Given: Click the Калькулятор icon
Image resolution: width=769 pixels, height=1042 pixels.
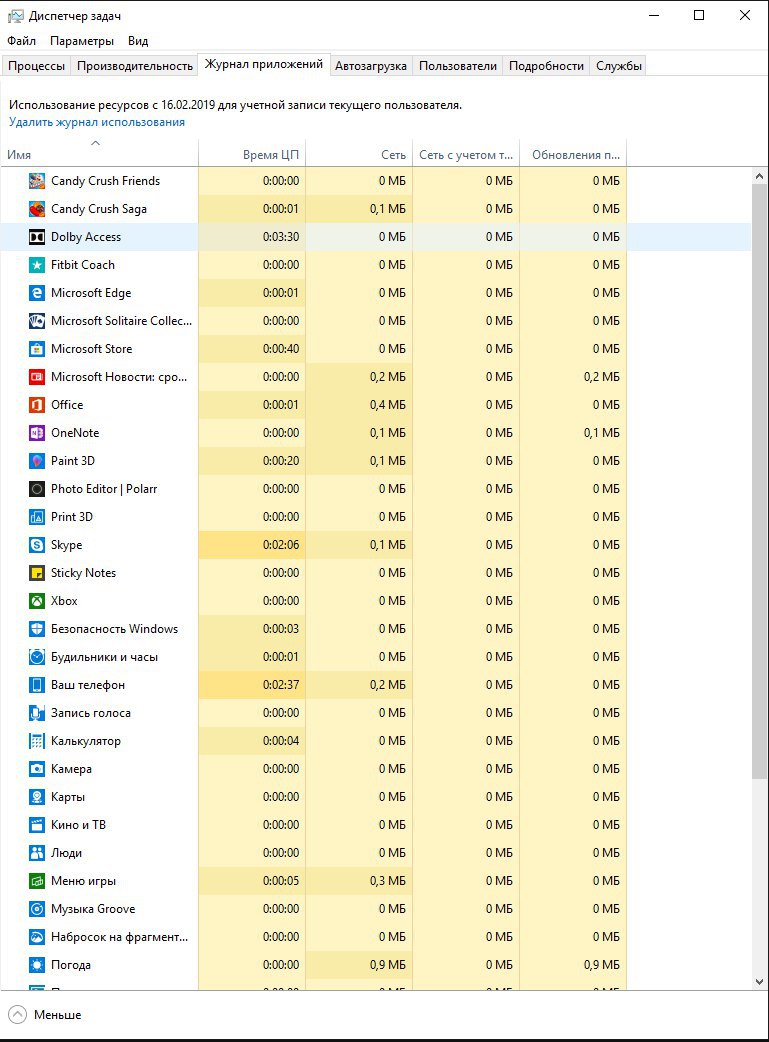Looking at the screenshot, I should [37, 741].
